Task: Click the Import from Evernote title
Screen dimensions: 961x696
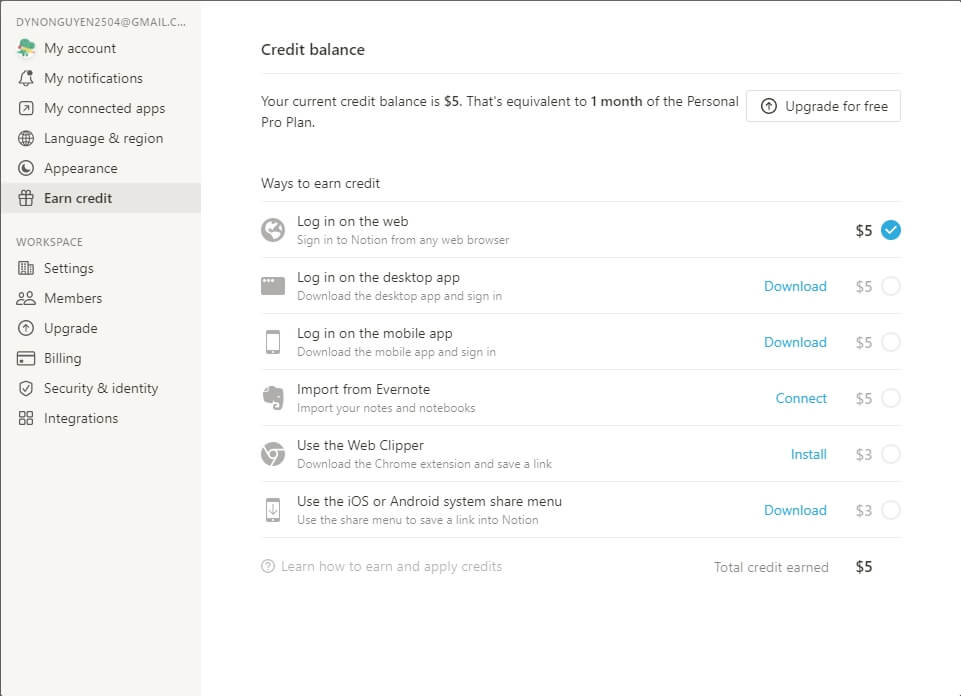Action: (363, 389)
